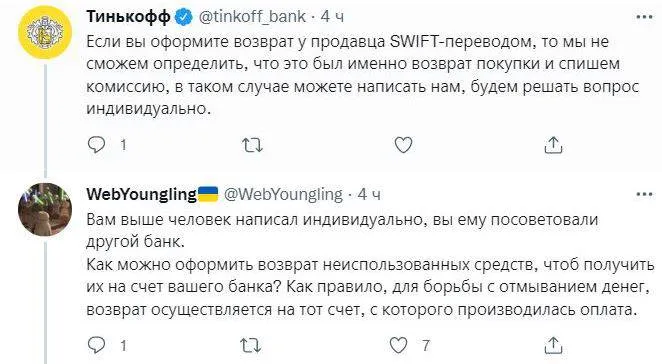This screenshot has height=364, width=662.
Task: Open the Тинькофф tweet text about SWIFT
Action: 363,75
